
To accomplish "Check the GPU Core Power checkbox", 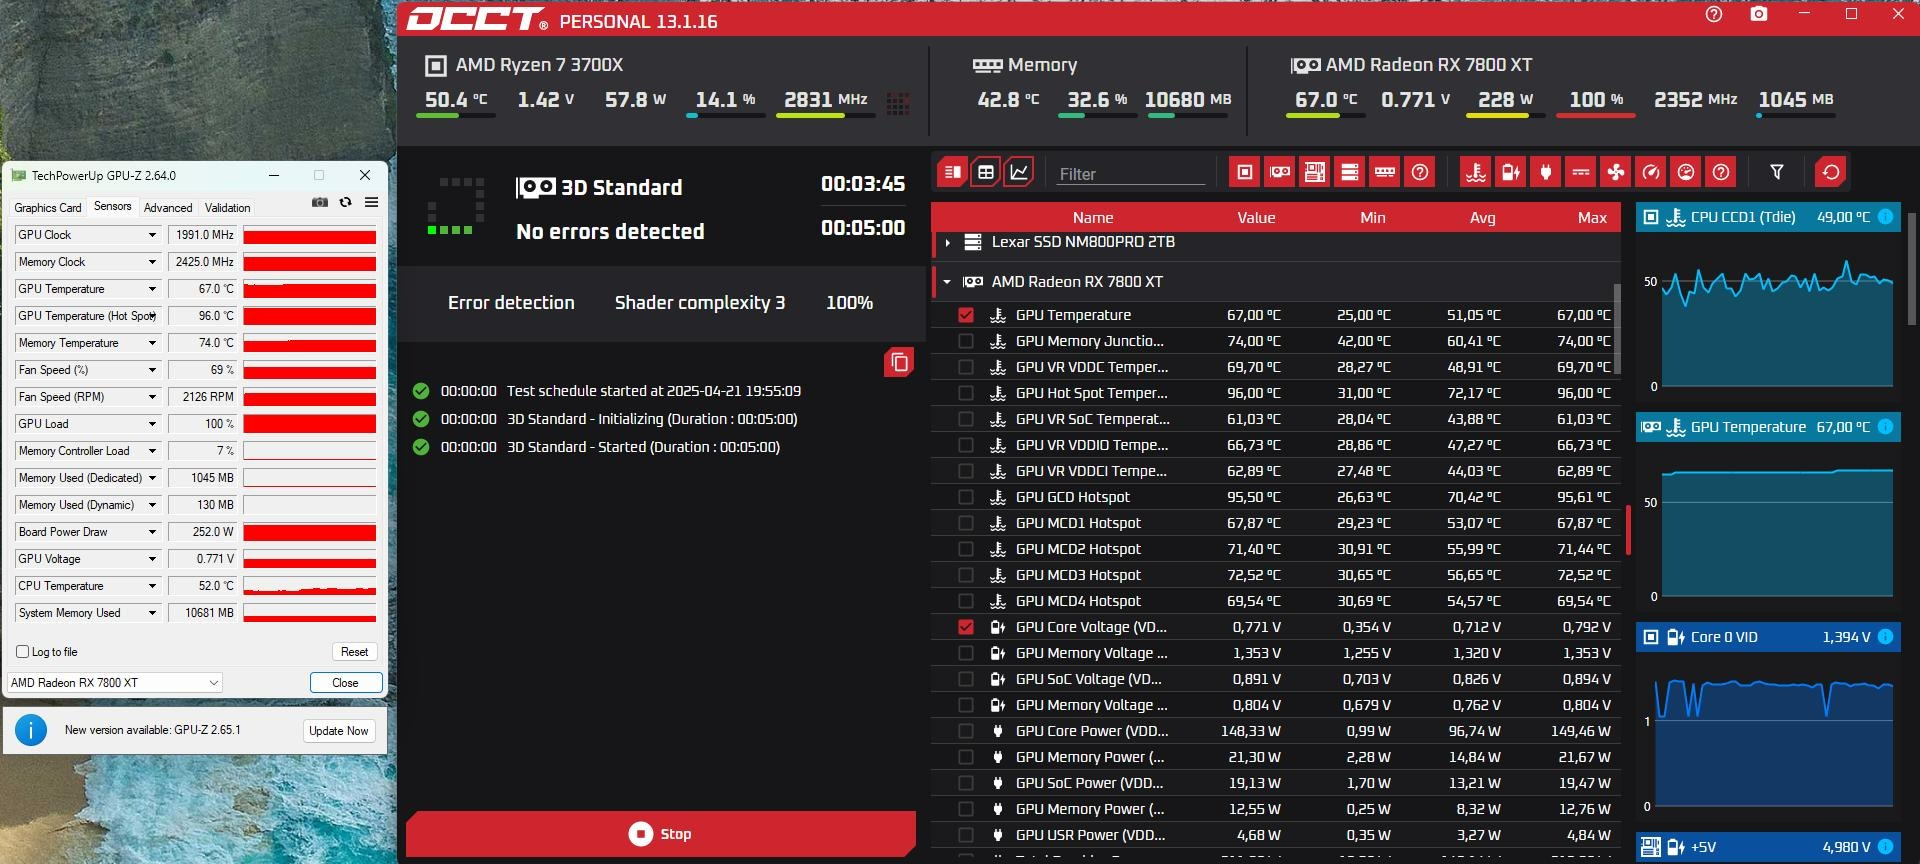I will click(x=965, y=731).
